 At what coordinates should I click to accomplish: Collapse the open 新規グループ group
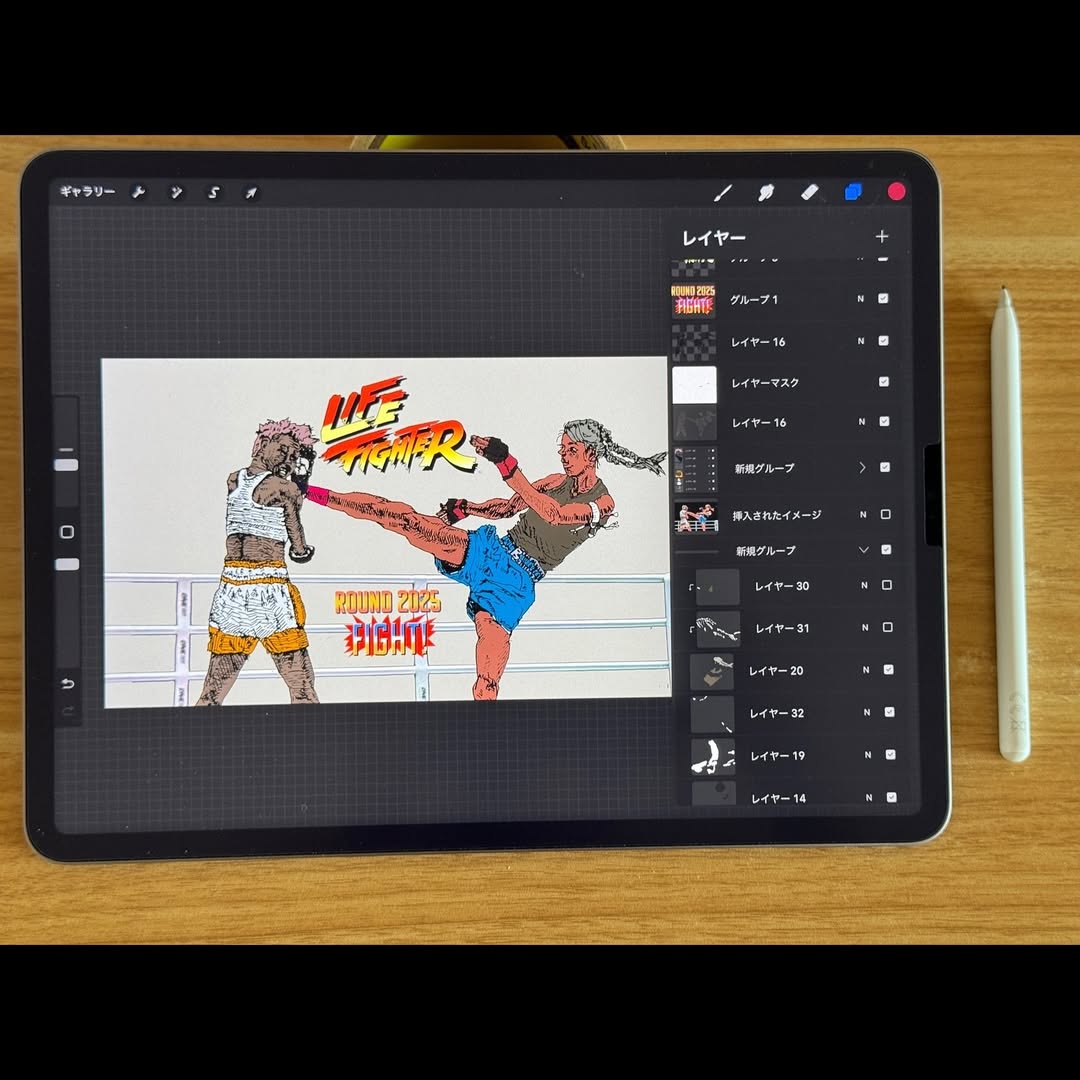tap(863, 550)
